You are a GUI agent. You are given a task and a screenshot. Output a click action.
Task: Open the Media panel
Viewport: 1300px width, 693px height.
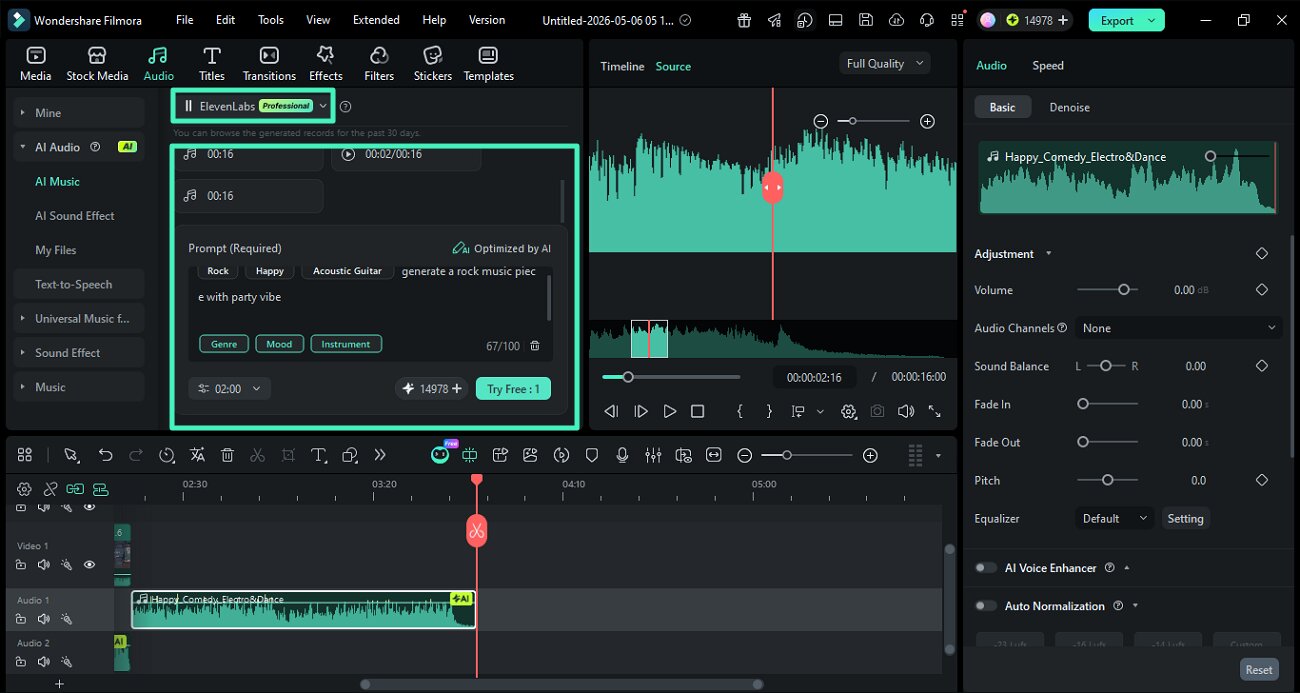pyautogui.click(x=36, y=64)
